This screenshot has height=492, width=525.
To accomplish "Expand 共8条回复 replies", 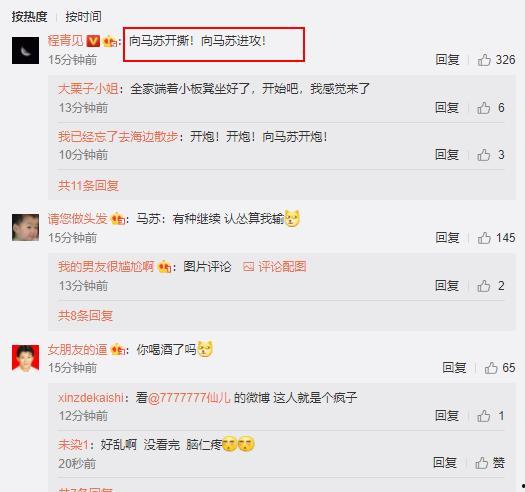I will tap(85, 315).
